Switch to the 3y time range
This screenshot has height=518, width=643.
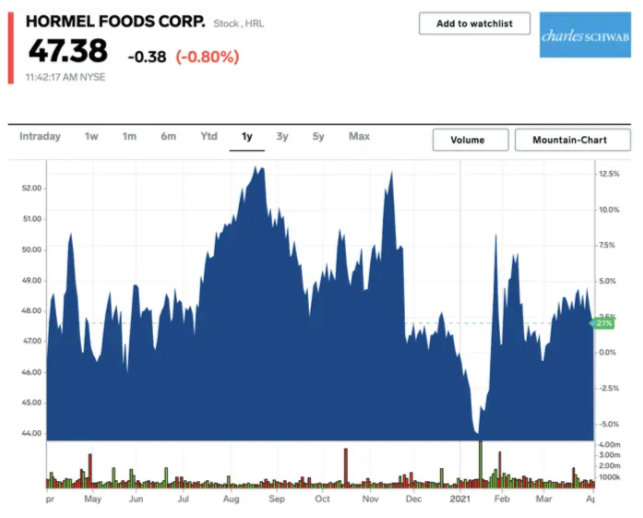coord(282,136)
